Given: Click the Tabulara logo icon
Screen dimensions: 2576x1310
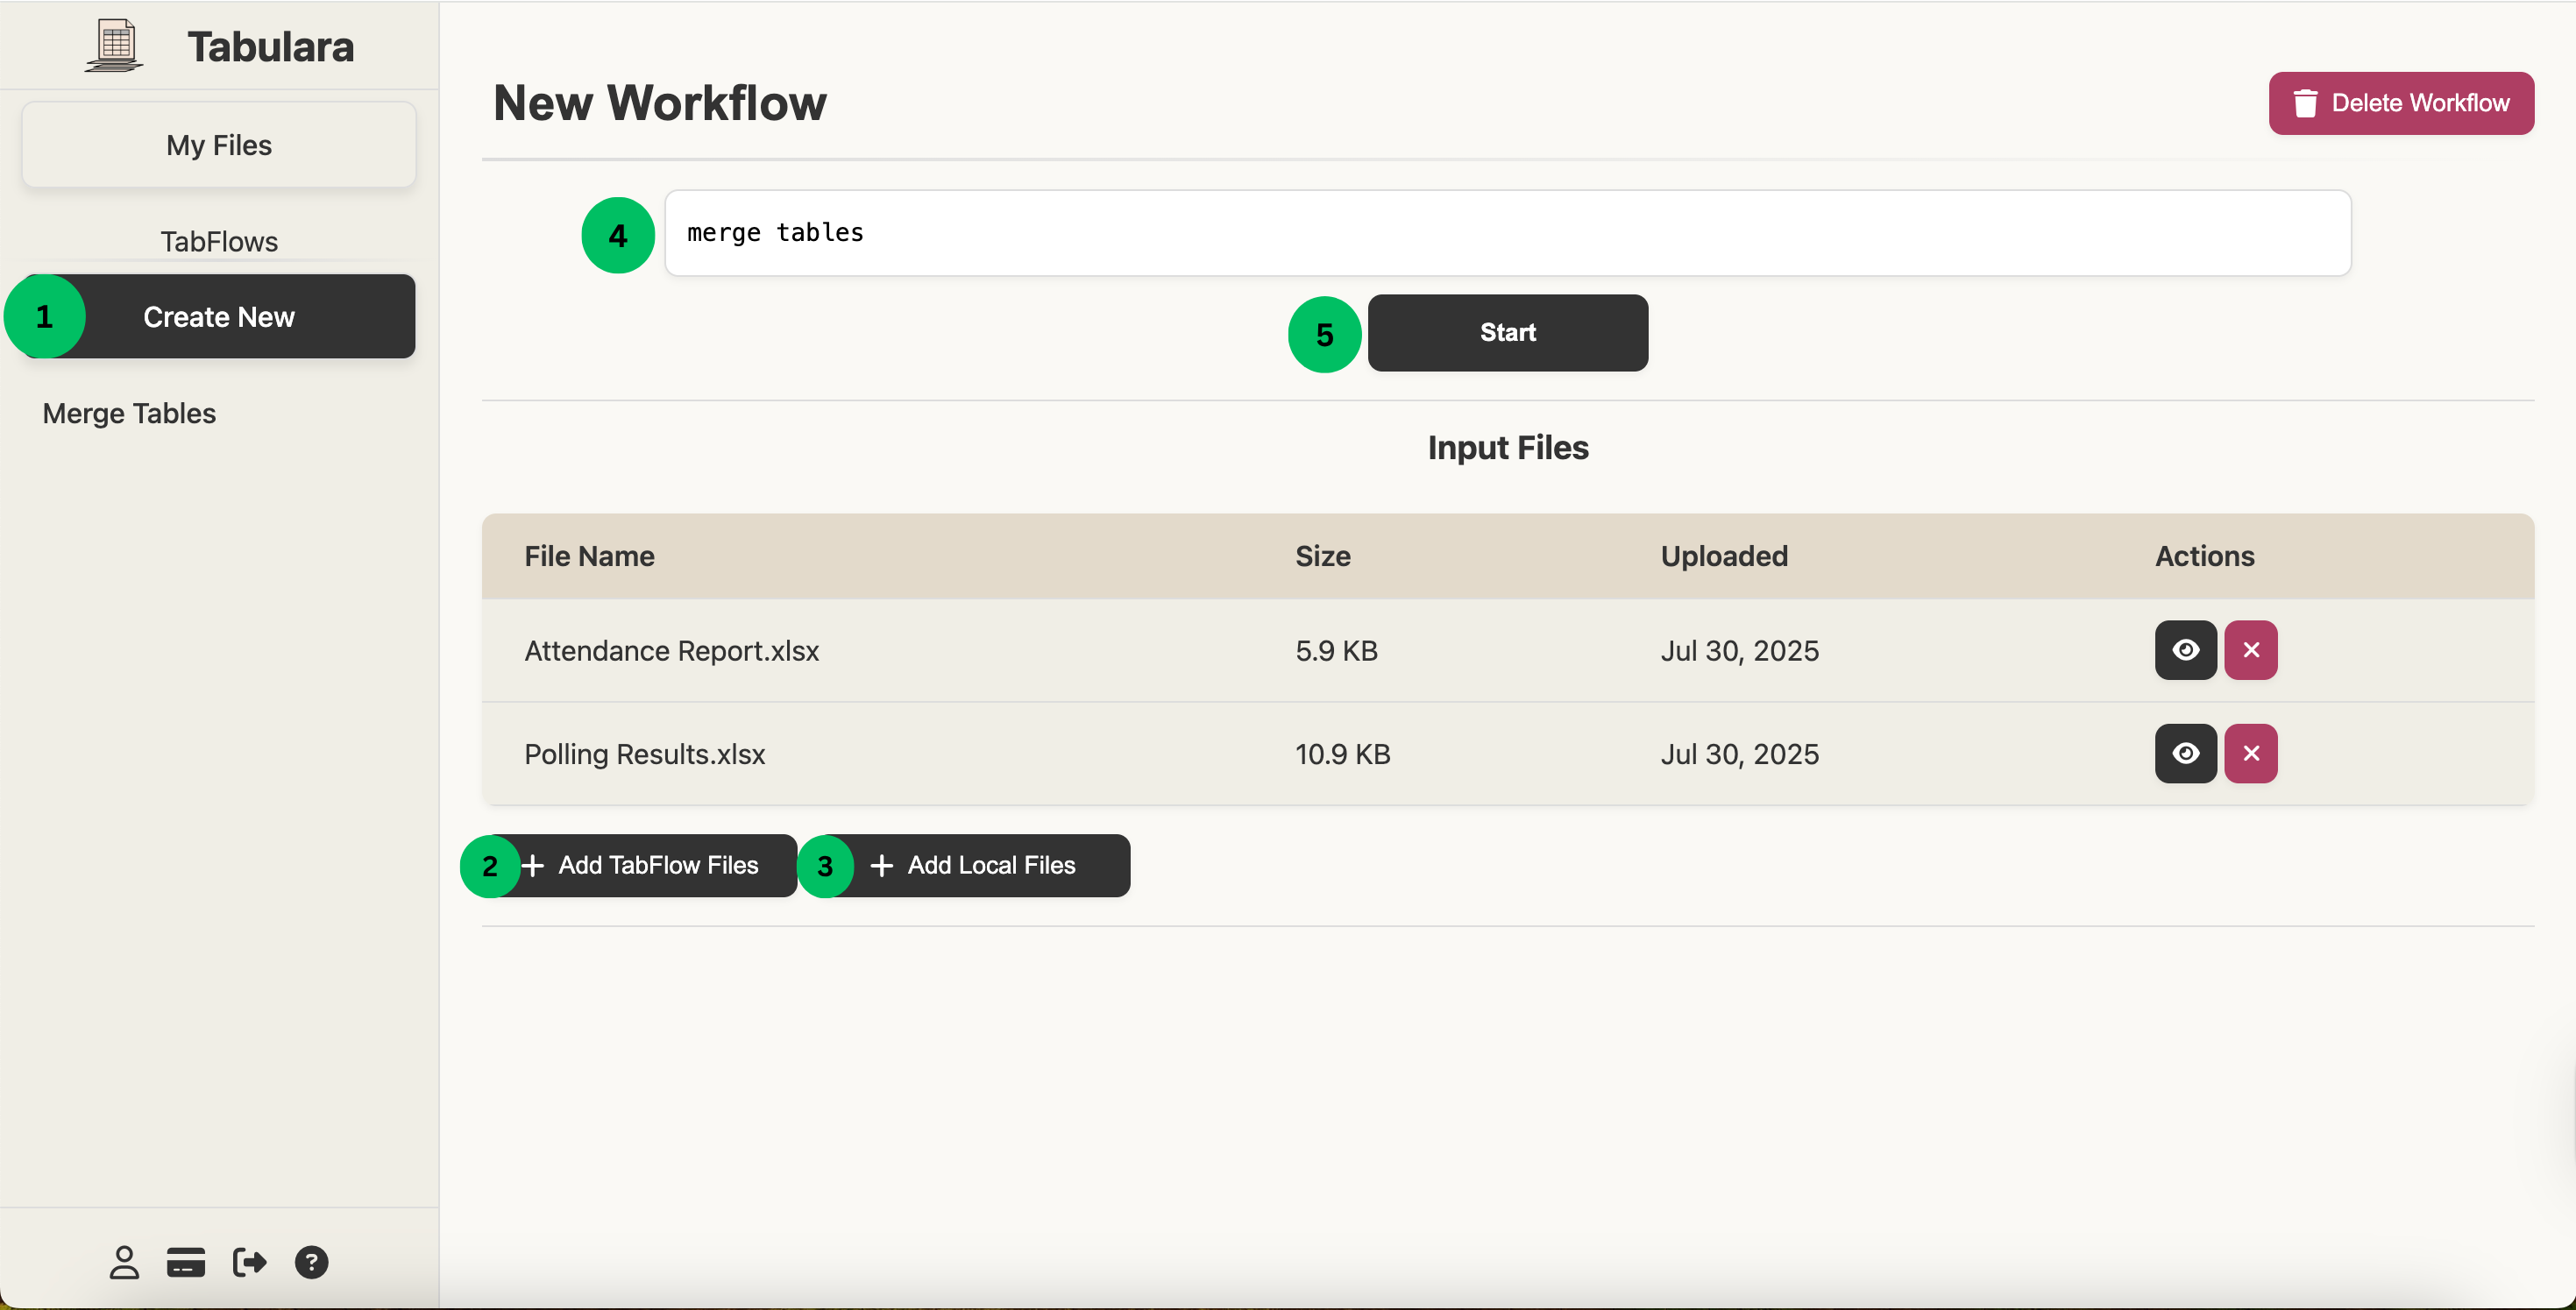Looking at the screenshot, I should [112, 44].
